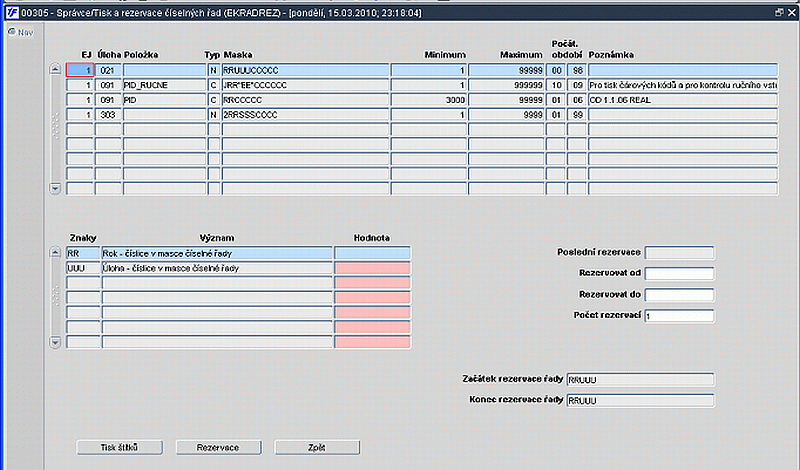Click the Minimum cell with 3000
The height and width of the screenshot is (470, 800).
coord(429,100)
